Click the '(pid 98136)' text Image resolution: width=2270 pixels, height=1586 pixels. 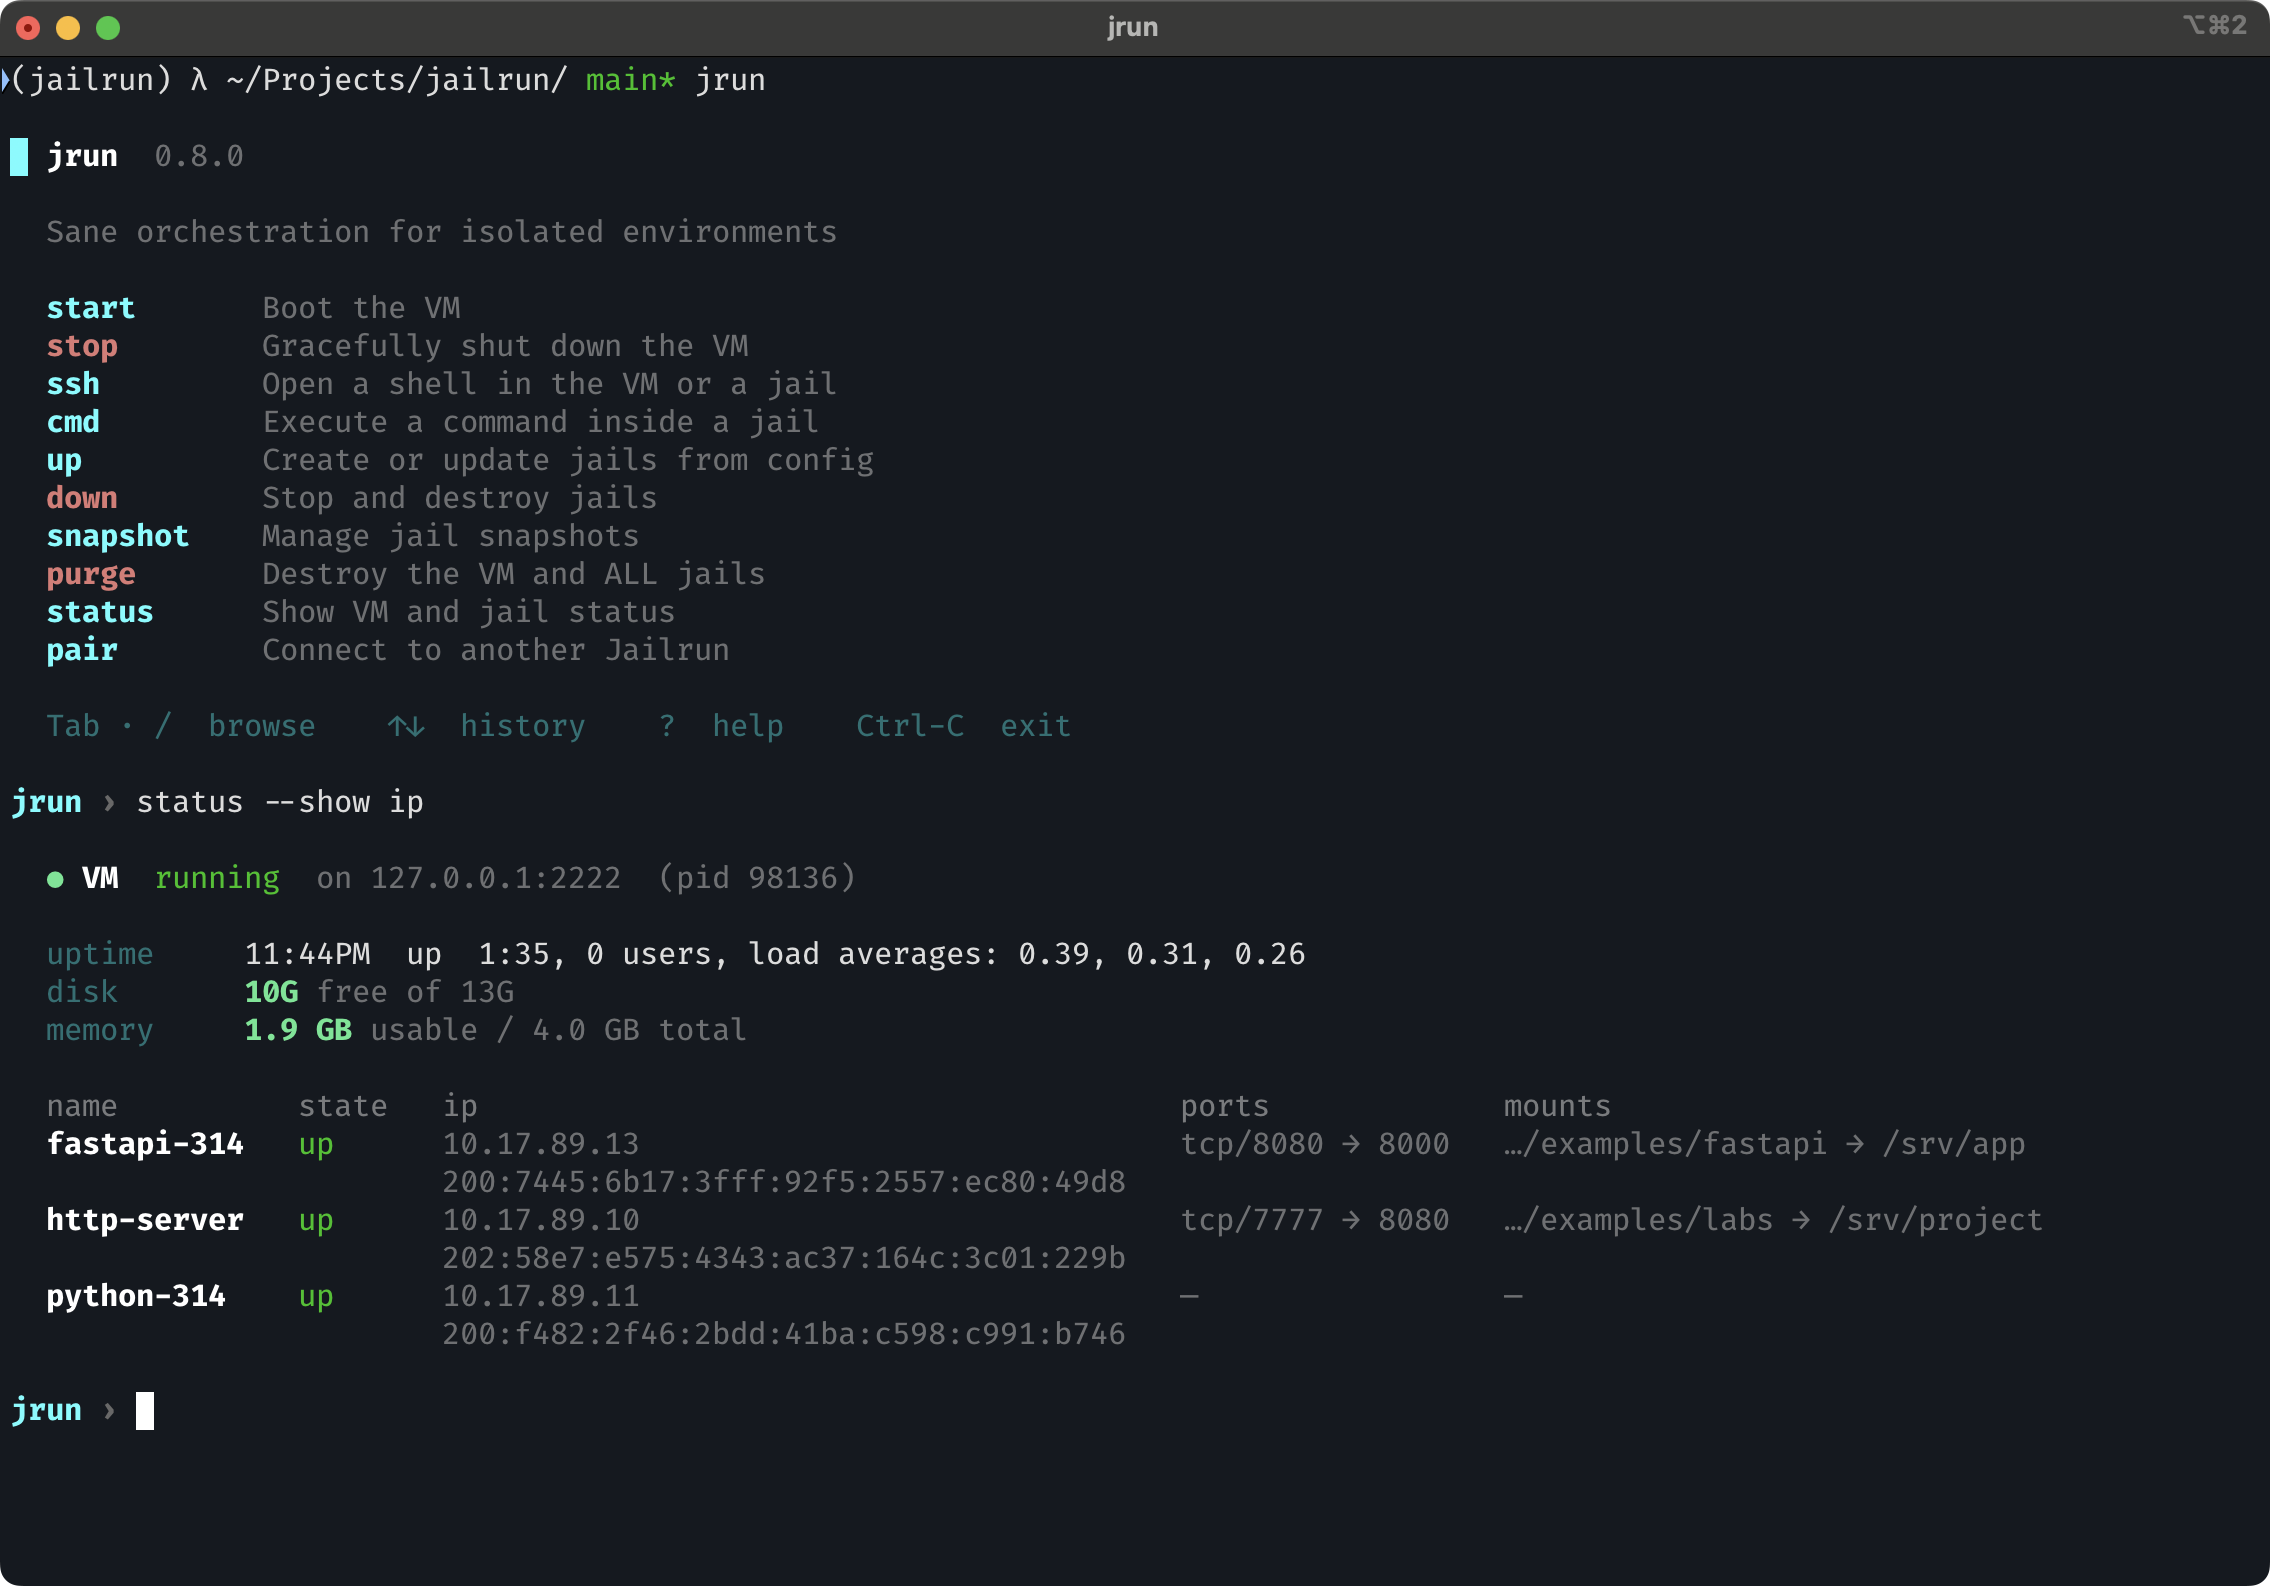click(757, 878)
